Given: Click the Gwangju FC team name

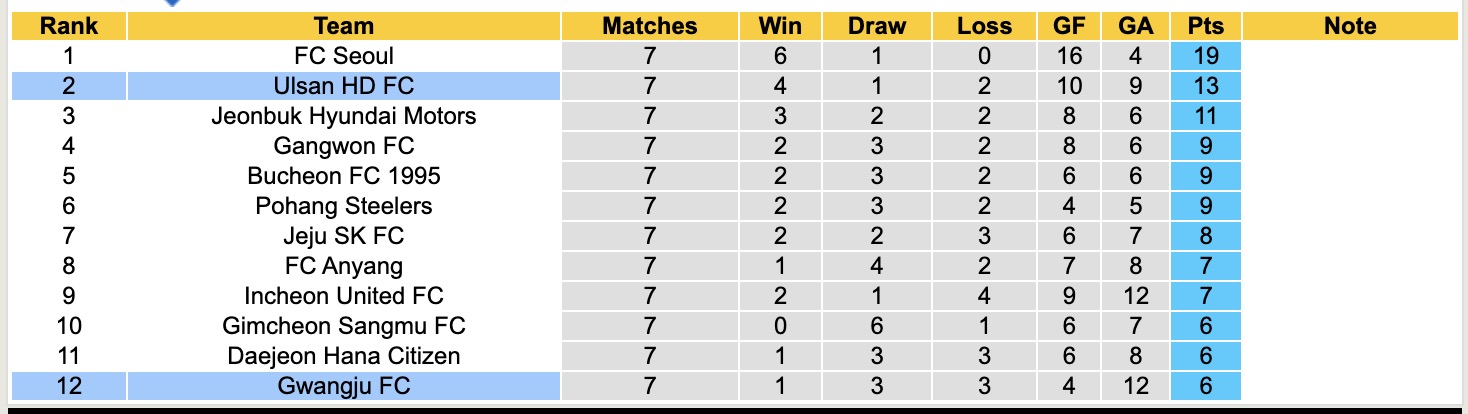Looking at the screenshot, I should coord(343,386).
